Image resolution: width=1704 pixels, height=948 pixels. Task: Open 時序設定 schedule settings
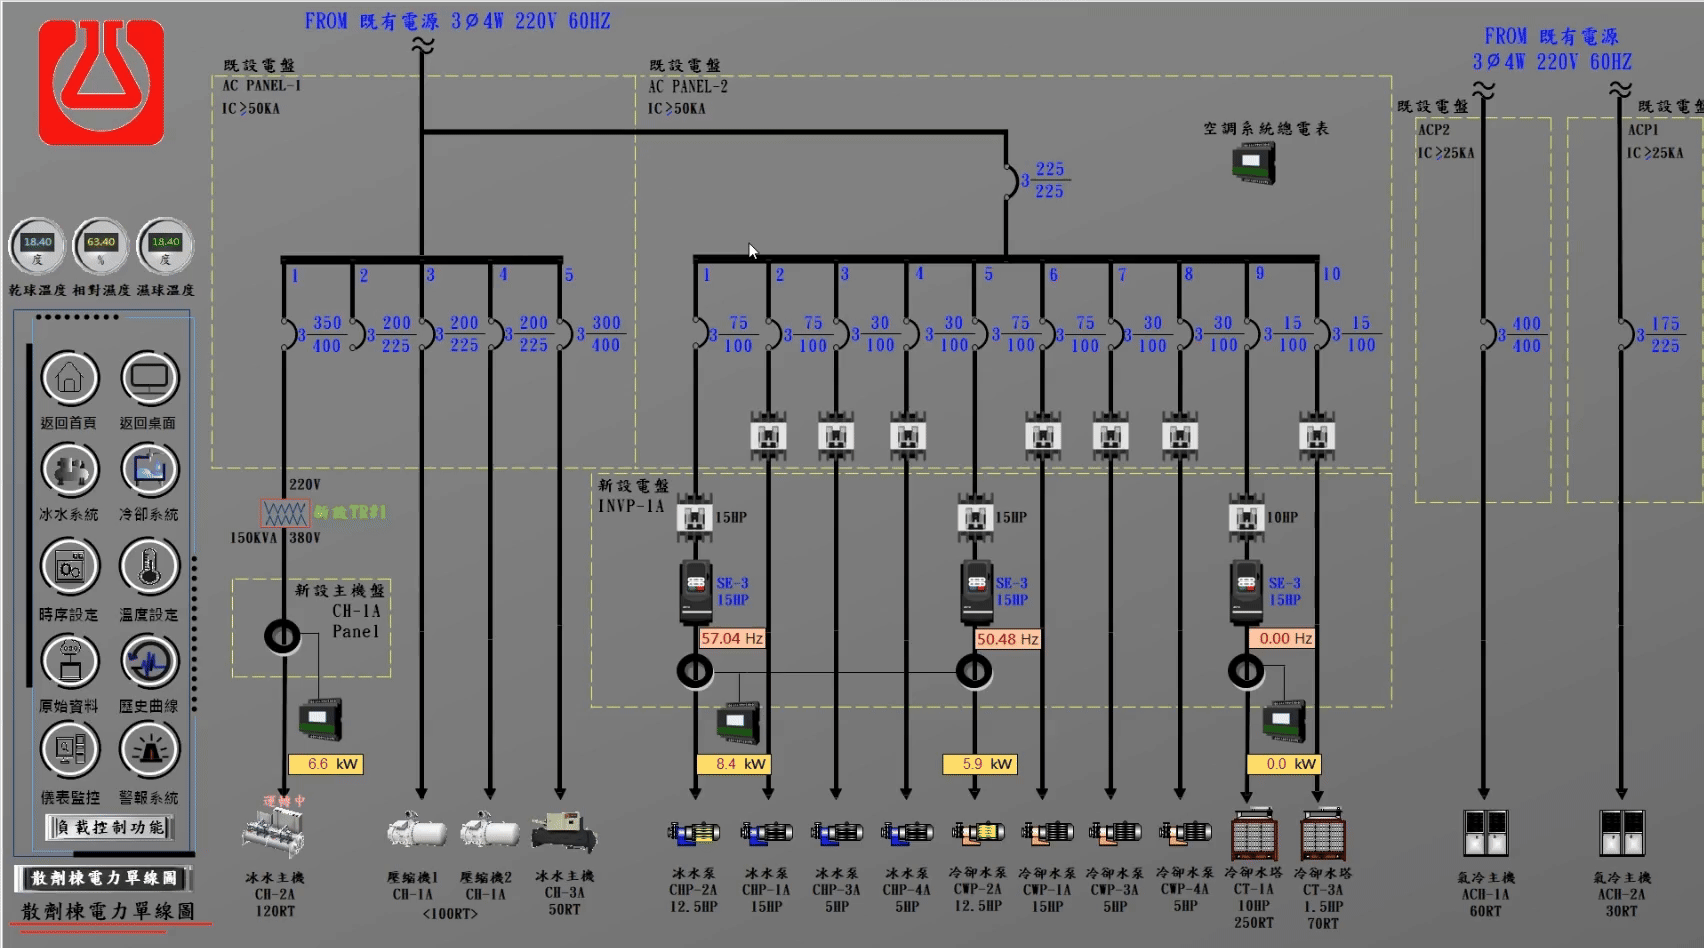[x=69, y=567]
